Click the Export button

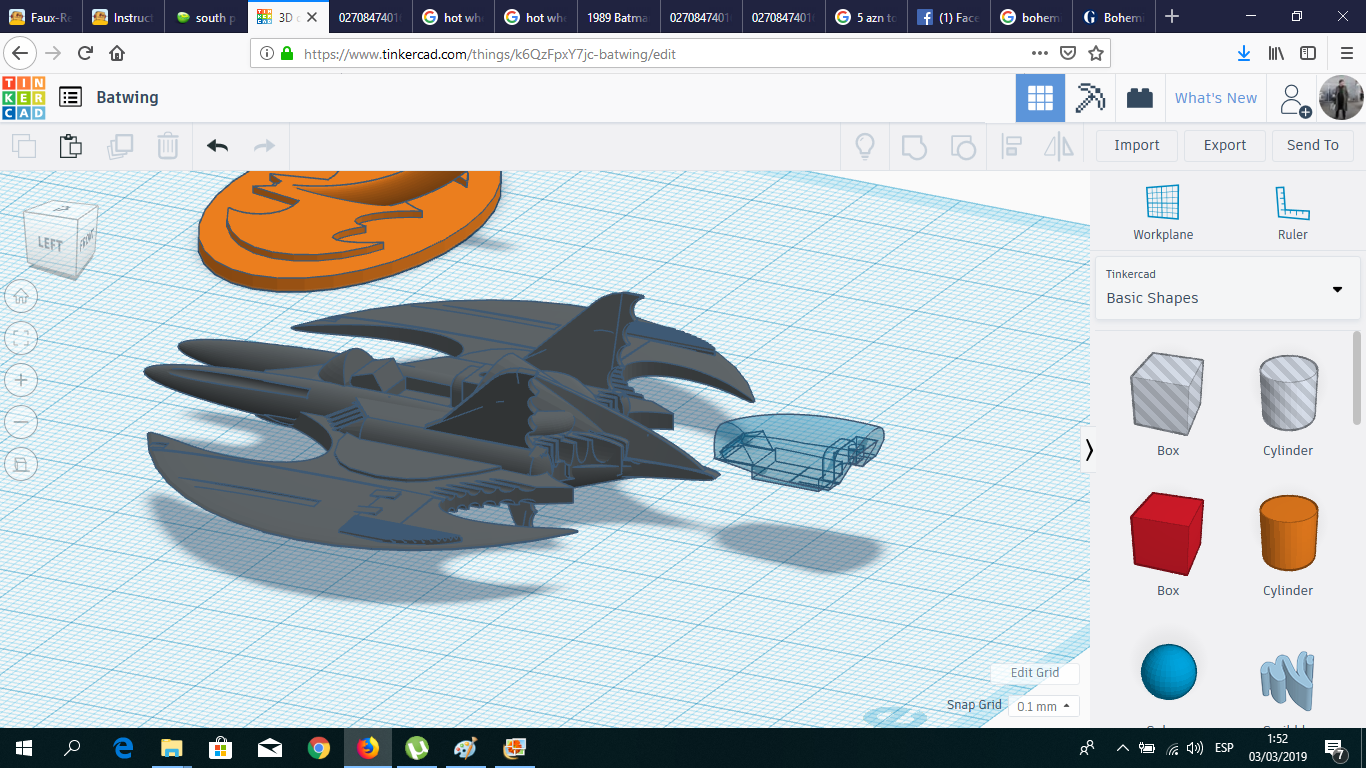[x=1225, y=146]
